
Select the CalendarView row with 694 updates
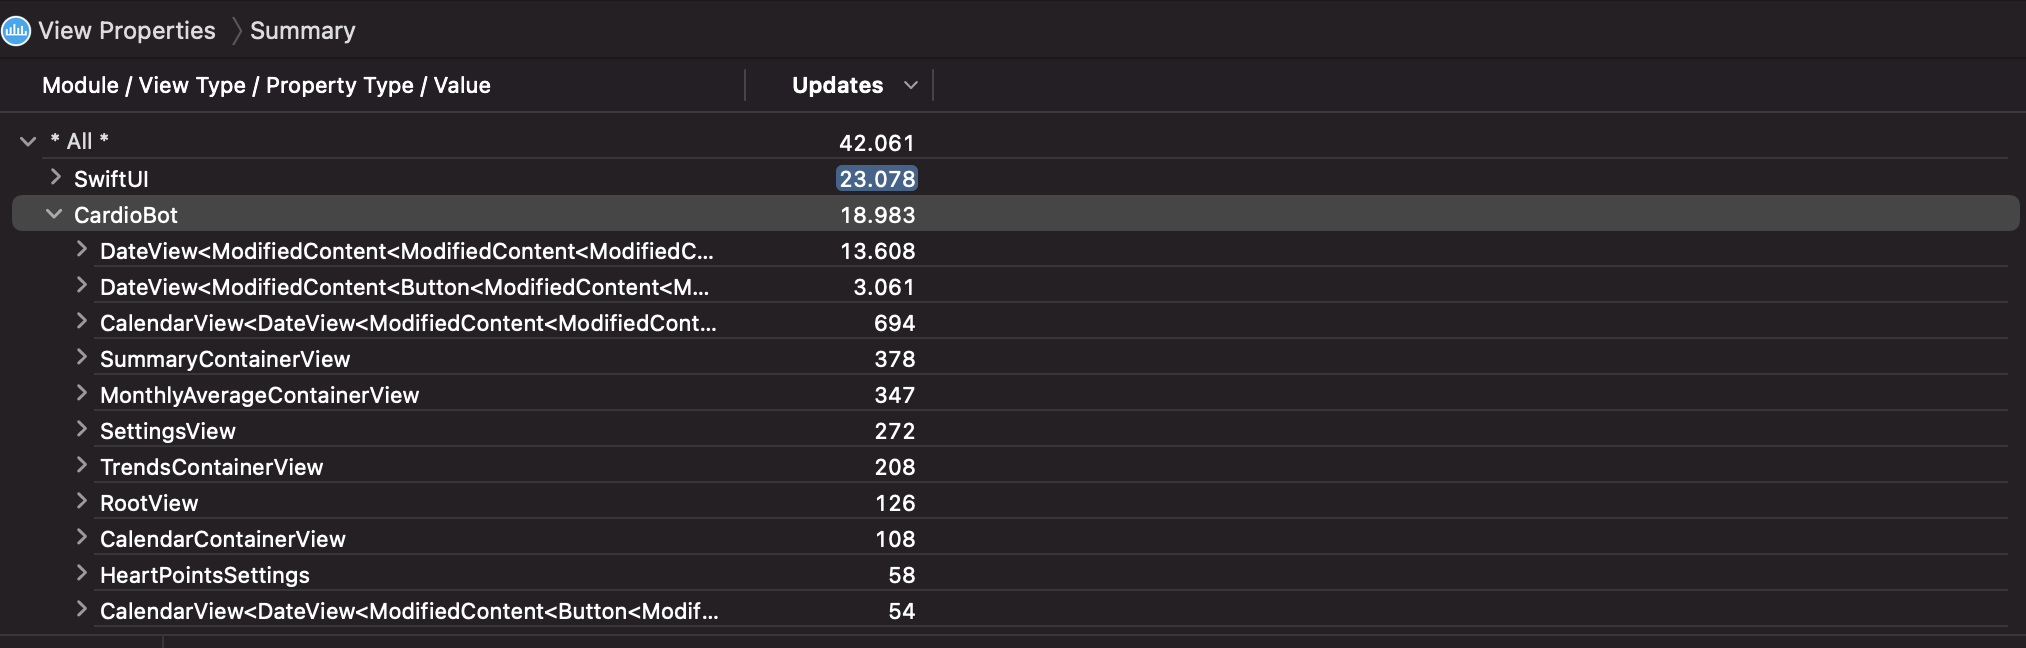[1016, 323]
